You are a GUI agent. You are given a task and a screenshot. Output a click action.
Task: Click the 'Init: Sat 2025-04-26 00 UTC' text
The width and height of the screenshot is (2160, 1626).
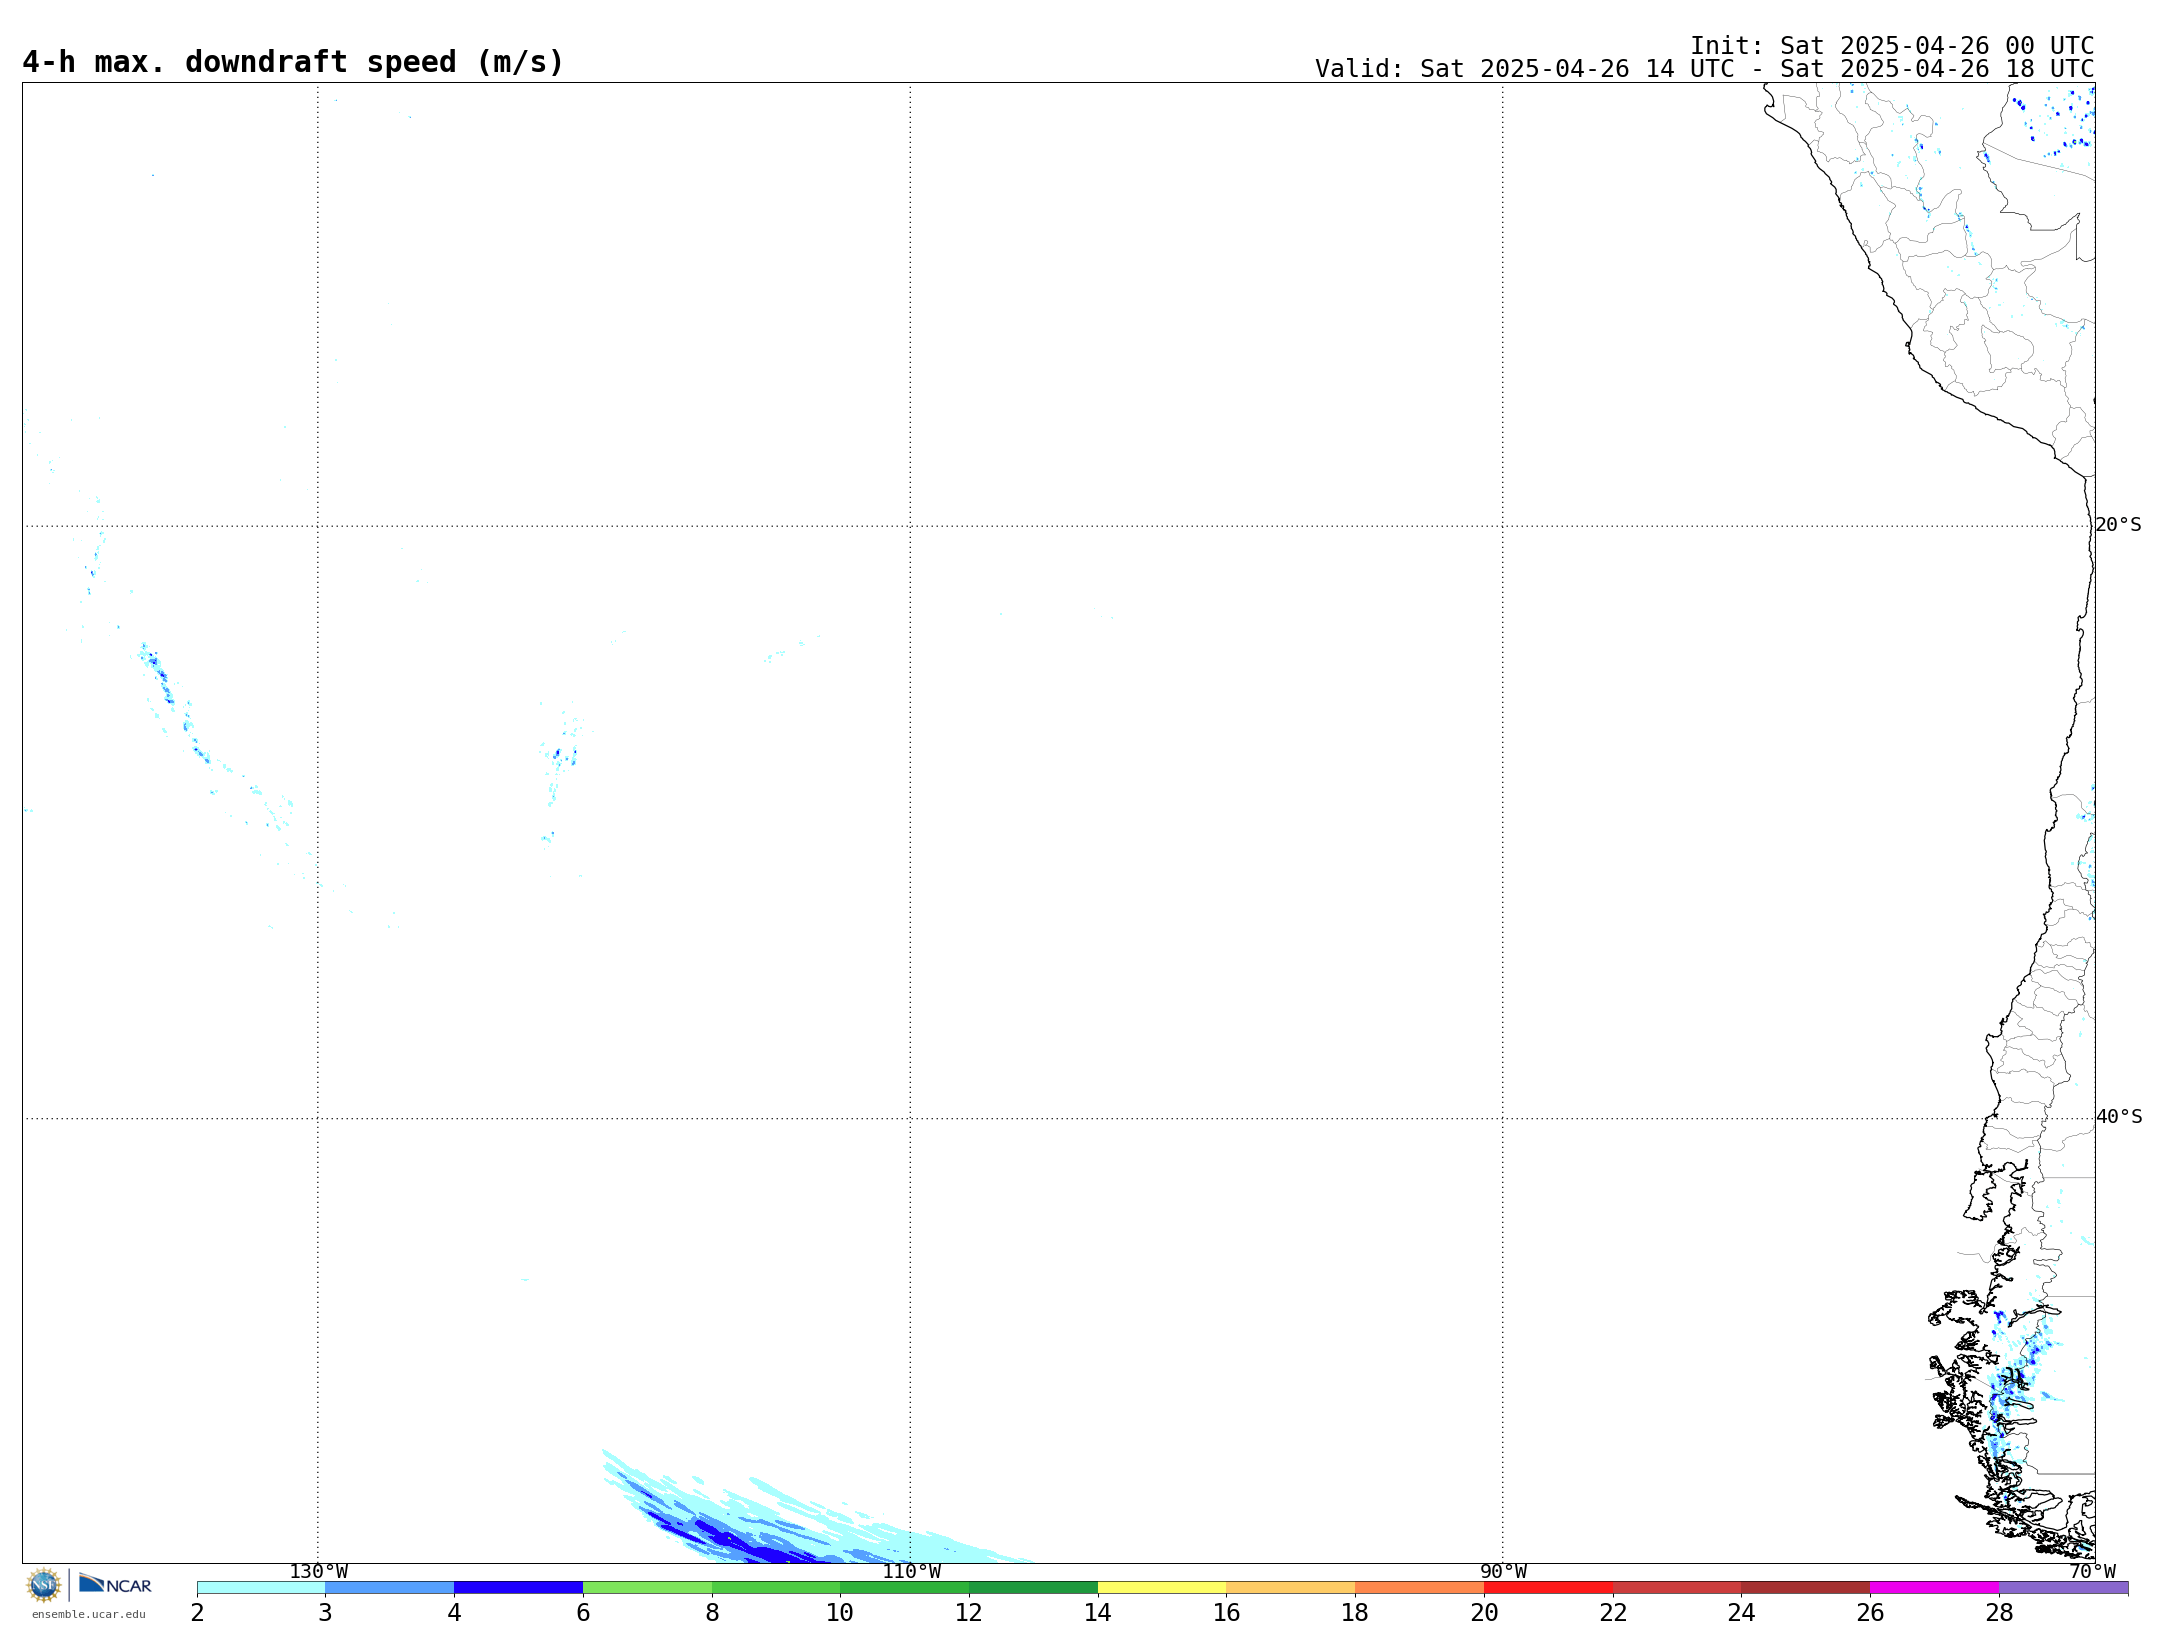pos(1892,46)
